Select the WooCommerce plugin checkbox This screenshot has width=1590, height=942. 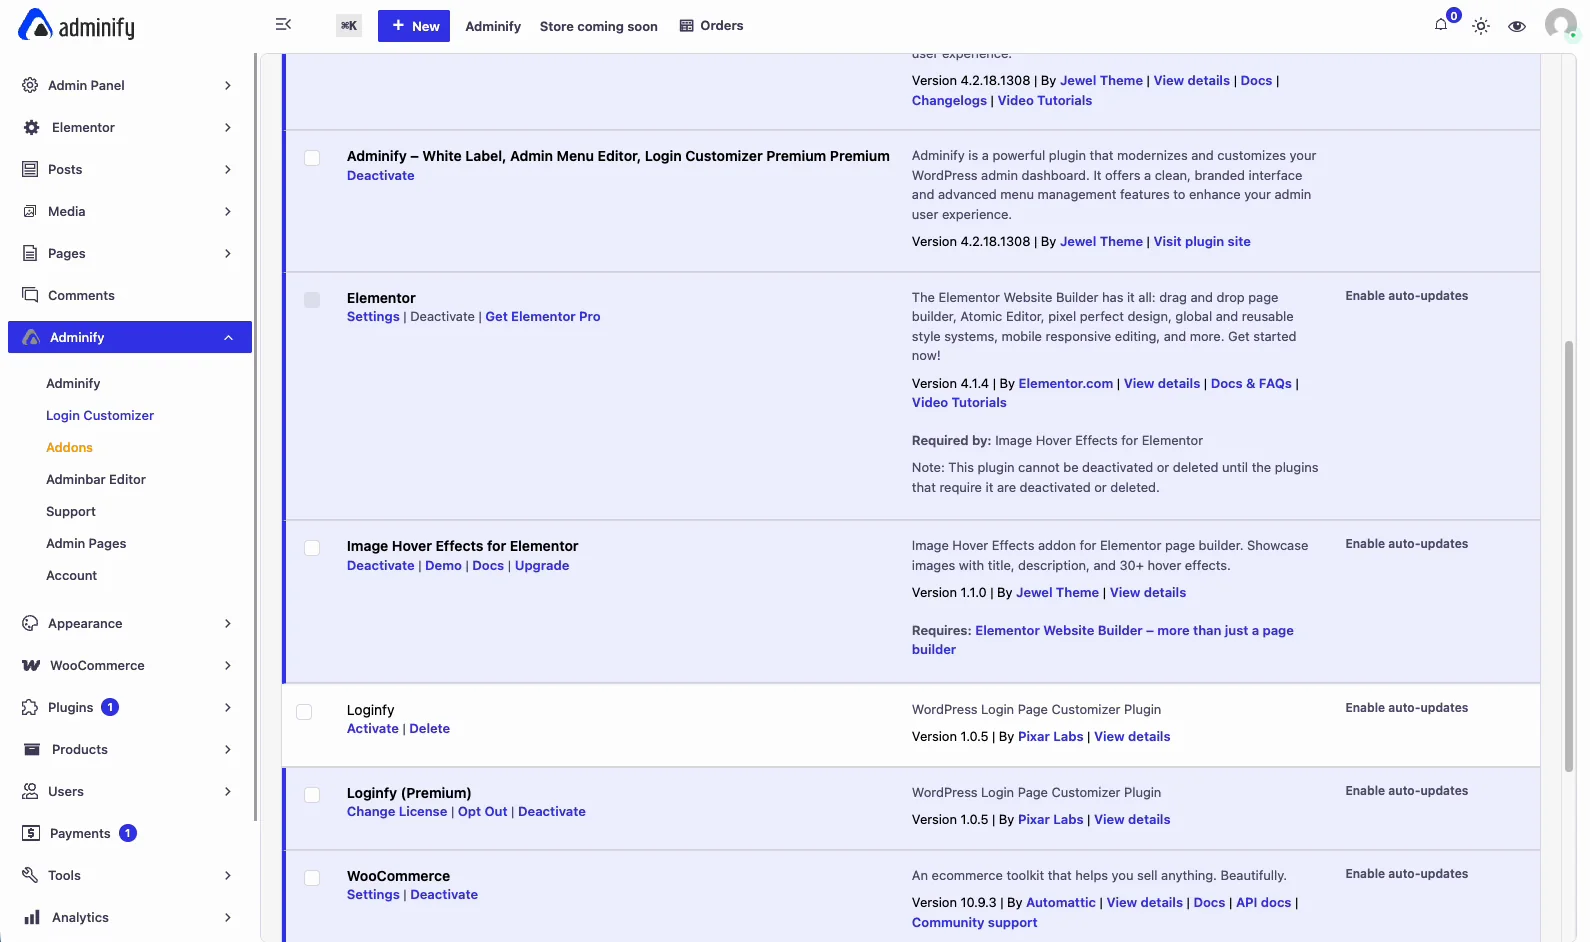[x=312, y=878]
